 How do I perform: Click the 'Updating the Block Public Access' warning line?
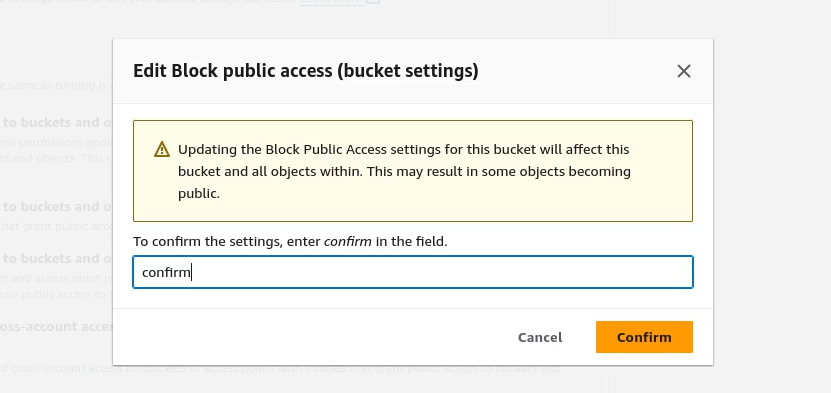pos(404,149)
